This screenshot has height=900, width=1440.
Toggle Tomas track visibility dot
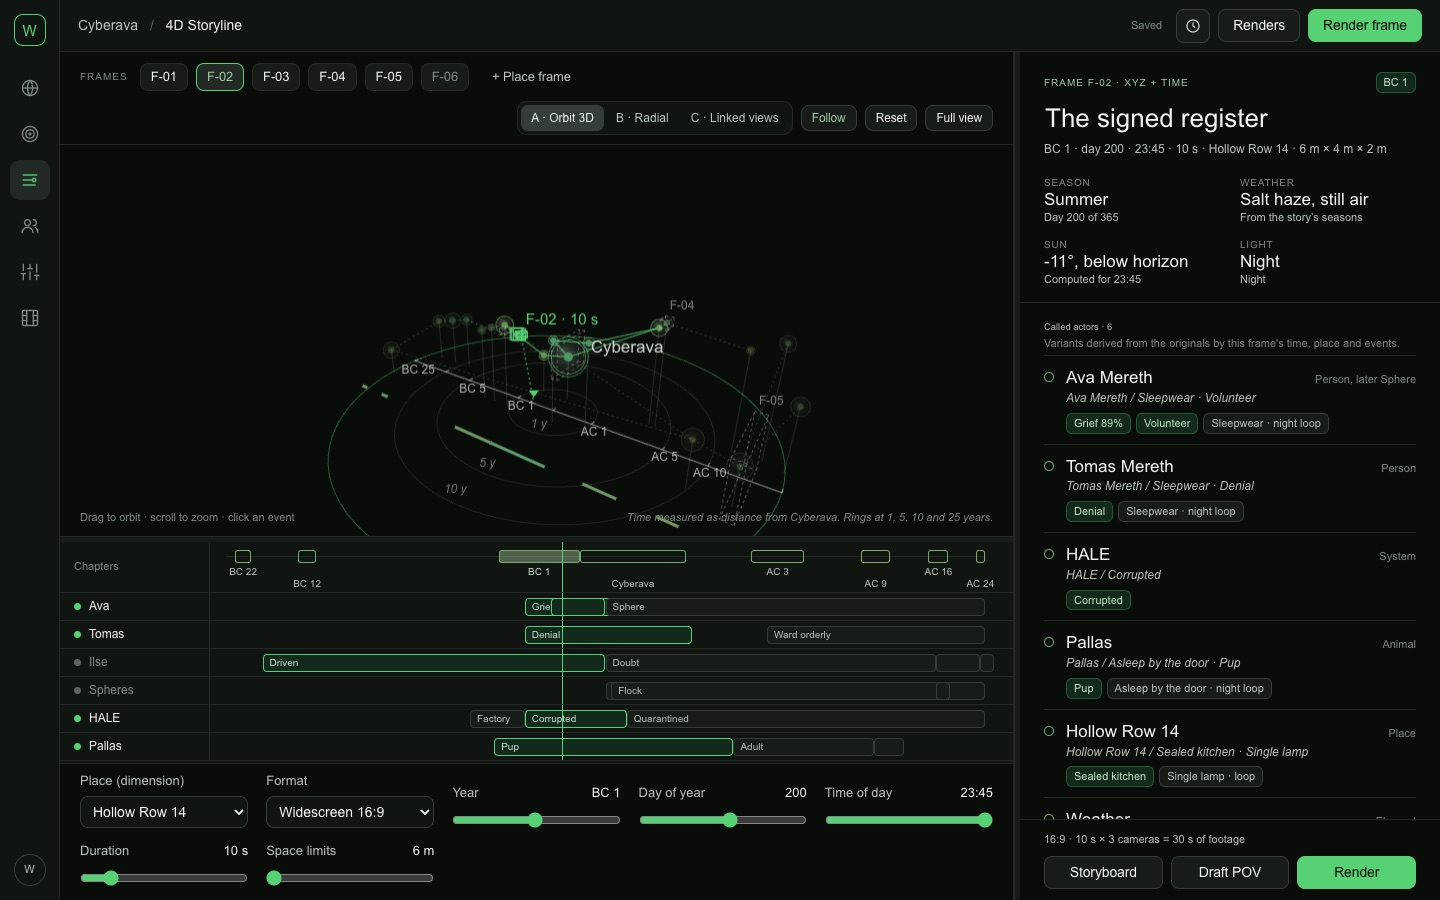[x=77, y=634]
